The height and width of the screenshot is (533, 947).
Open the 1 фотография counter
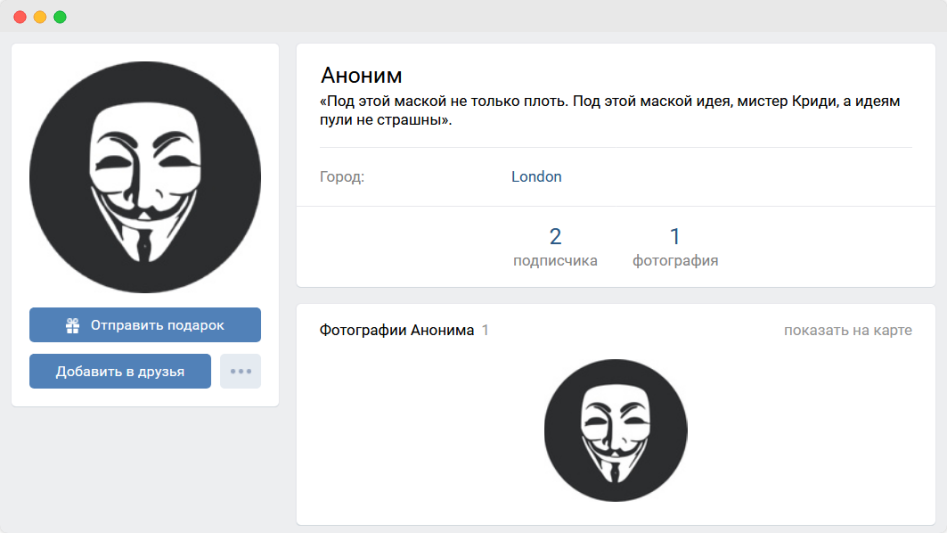[675, 247]
